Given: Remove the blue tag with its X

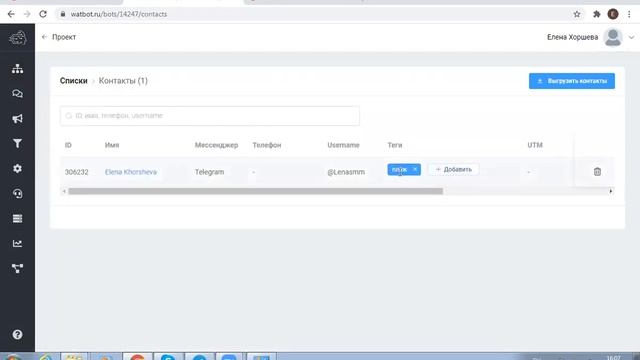Looking at the screenshot, I should (x=415, y=169).
